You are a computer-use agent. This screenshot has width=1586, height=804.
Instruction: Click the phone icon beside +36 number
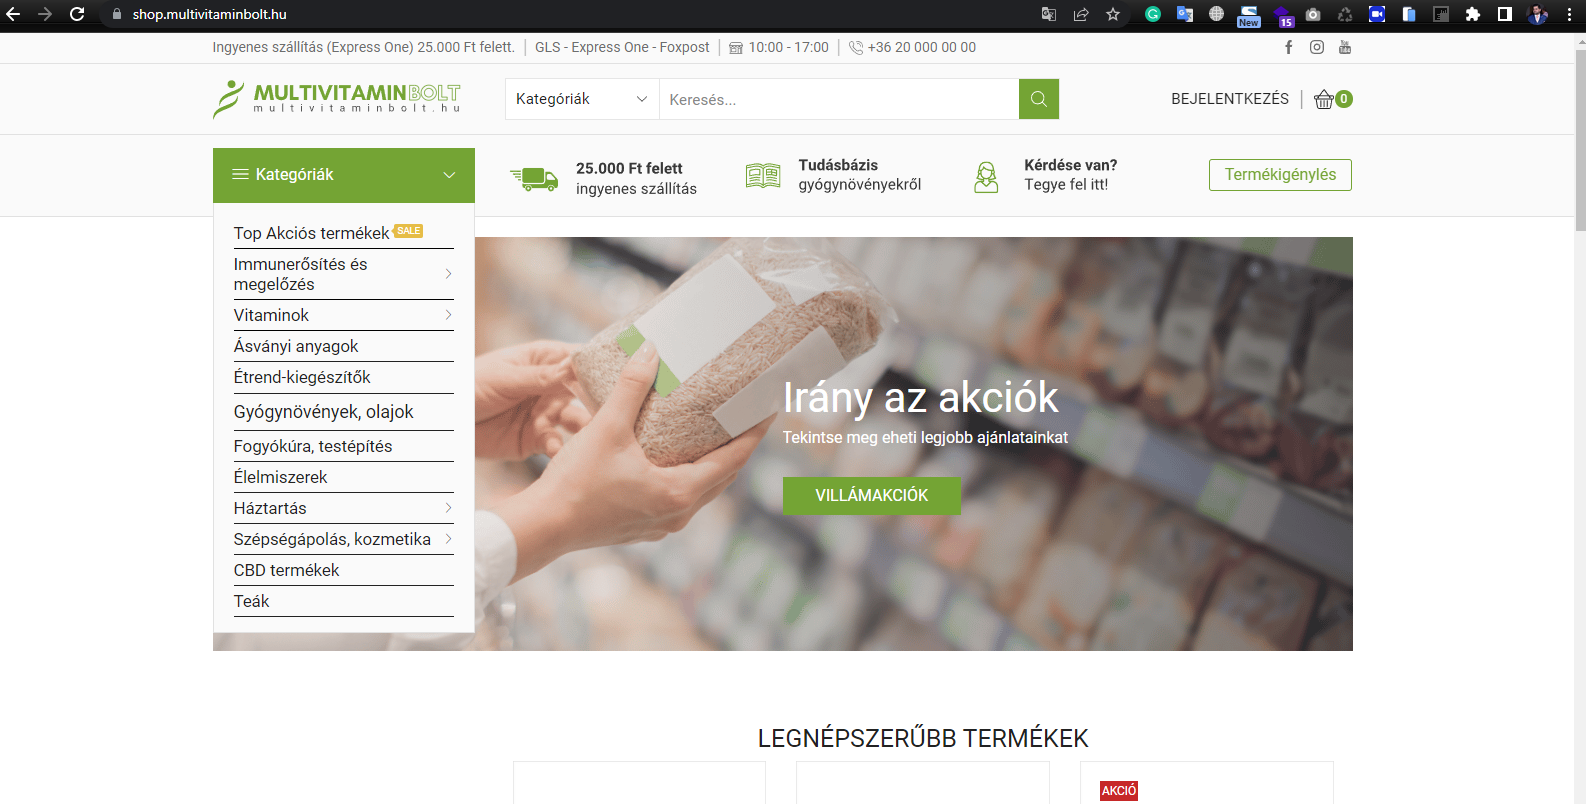(856, 47)
